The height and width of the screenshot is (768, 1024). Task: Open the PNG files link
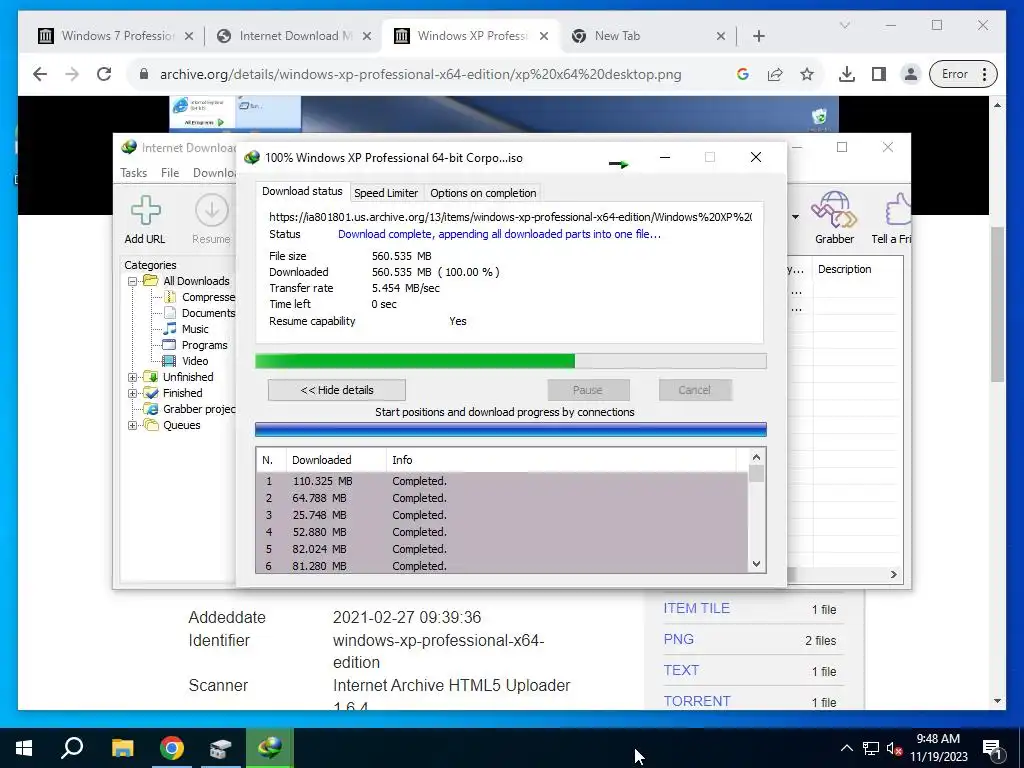[x=679, y=639]
